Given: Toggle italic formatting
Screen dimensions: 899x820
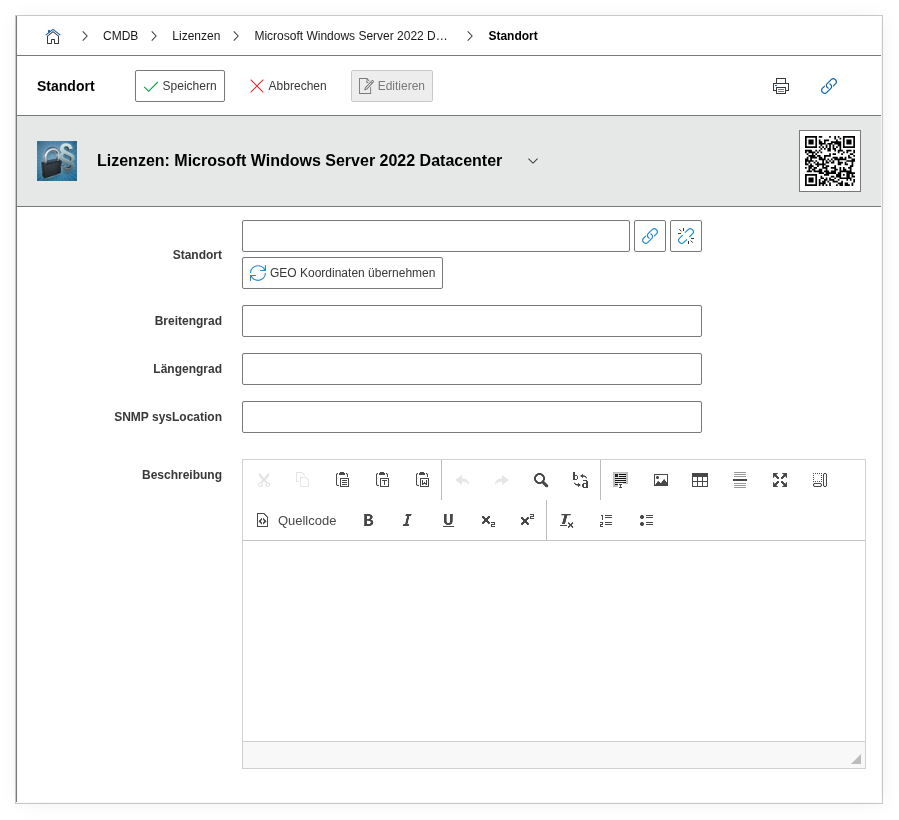Looking at the screenshot, I should pos(407,520).
